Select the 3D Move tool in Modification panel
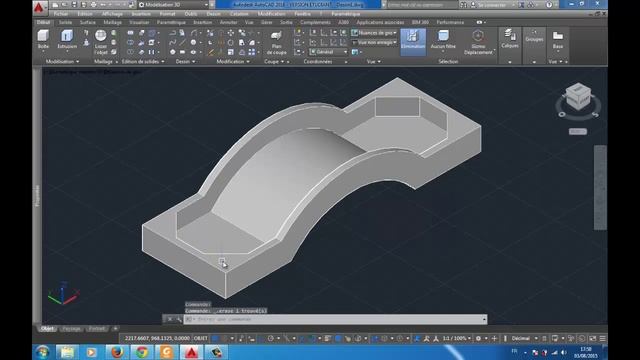 click(231, 33)
